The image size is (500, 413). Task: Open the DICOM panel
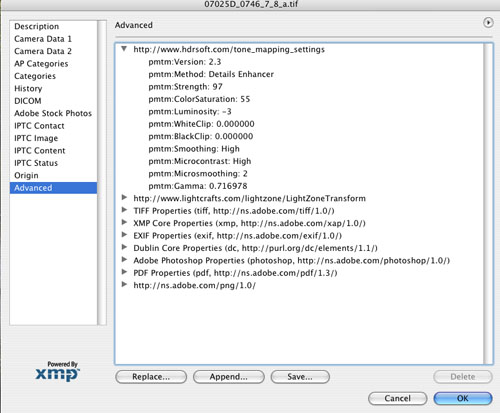point(53,101)
